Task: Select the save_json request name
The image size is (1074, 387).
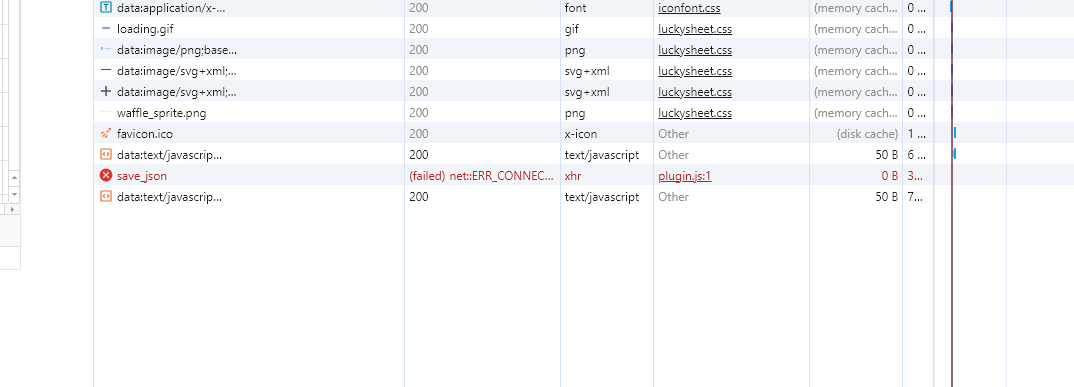Action: [x=142, y=176]
